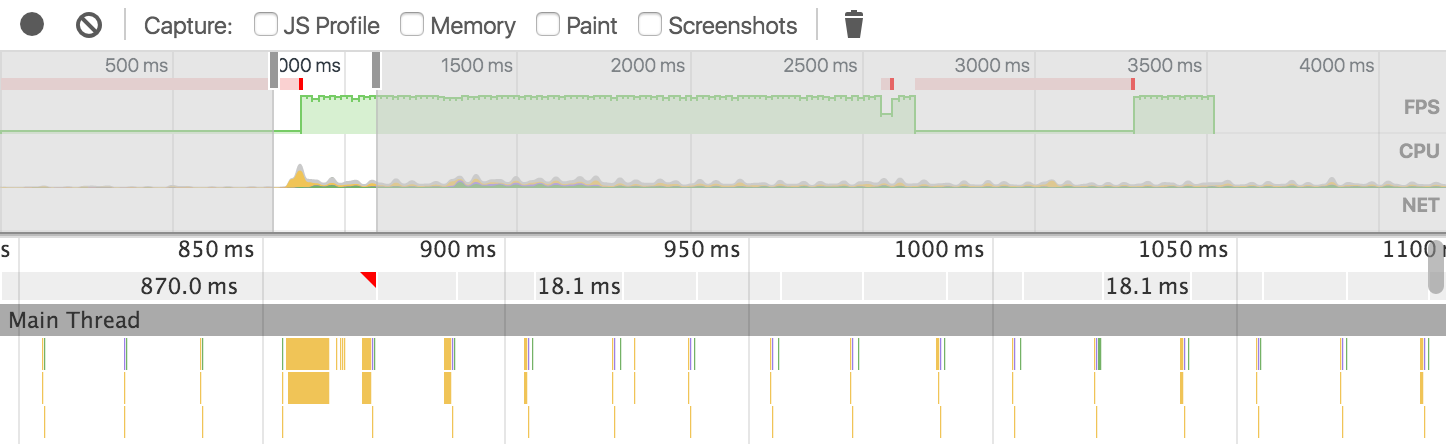This screenshot has width=1446, height=444.
Task: Toggle the Memory capture checkbox
Action: pyautogui.click(x=412, y=24)
